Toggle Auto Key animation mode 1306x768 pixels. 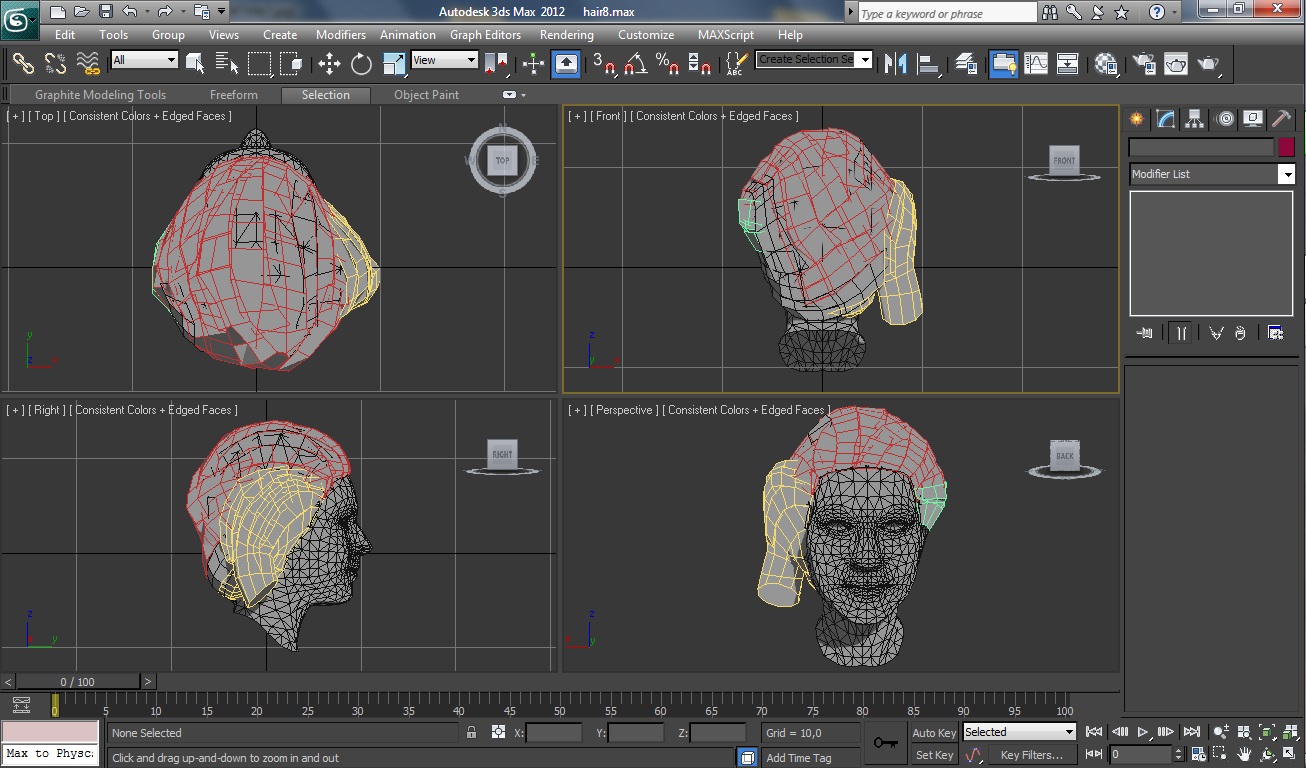pyautogui.click(x=934, y=733)
